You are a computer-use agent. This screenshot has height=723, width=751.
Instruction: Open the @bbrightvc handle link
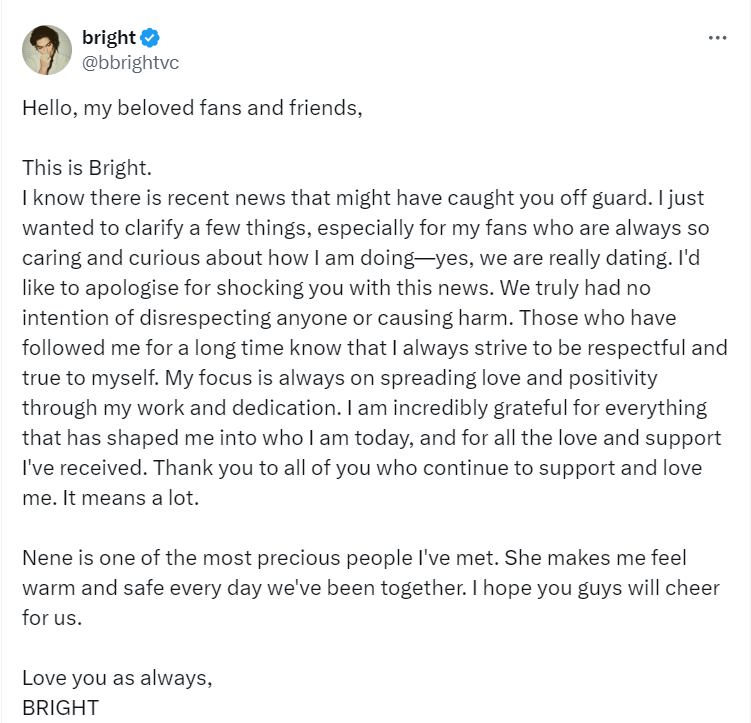[x=130, y=61]
